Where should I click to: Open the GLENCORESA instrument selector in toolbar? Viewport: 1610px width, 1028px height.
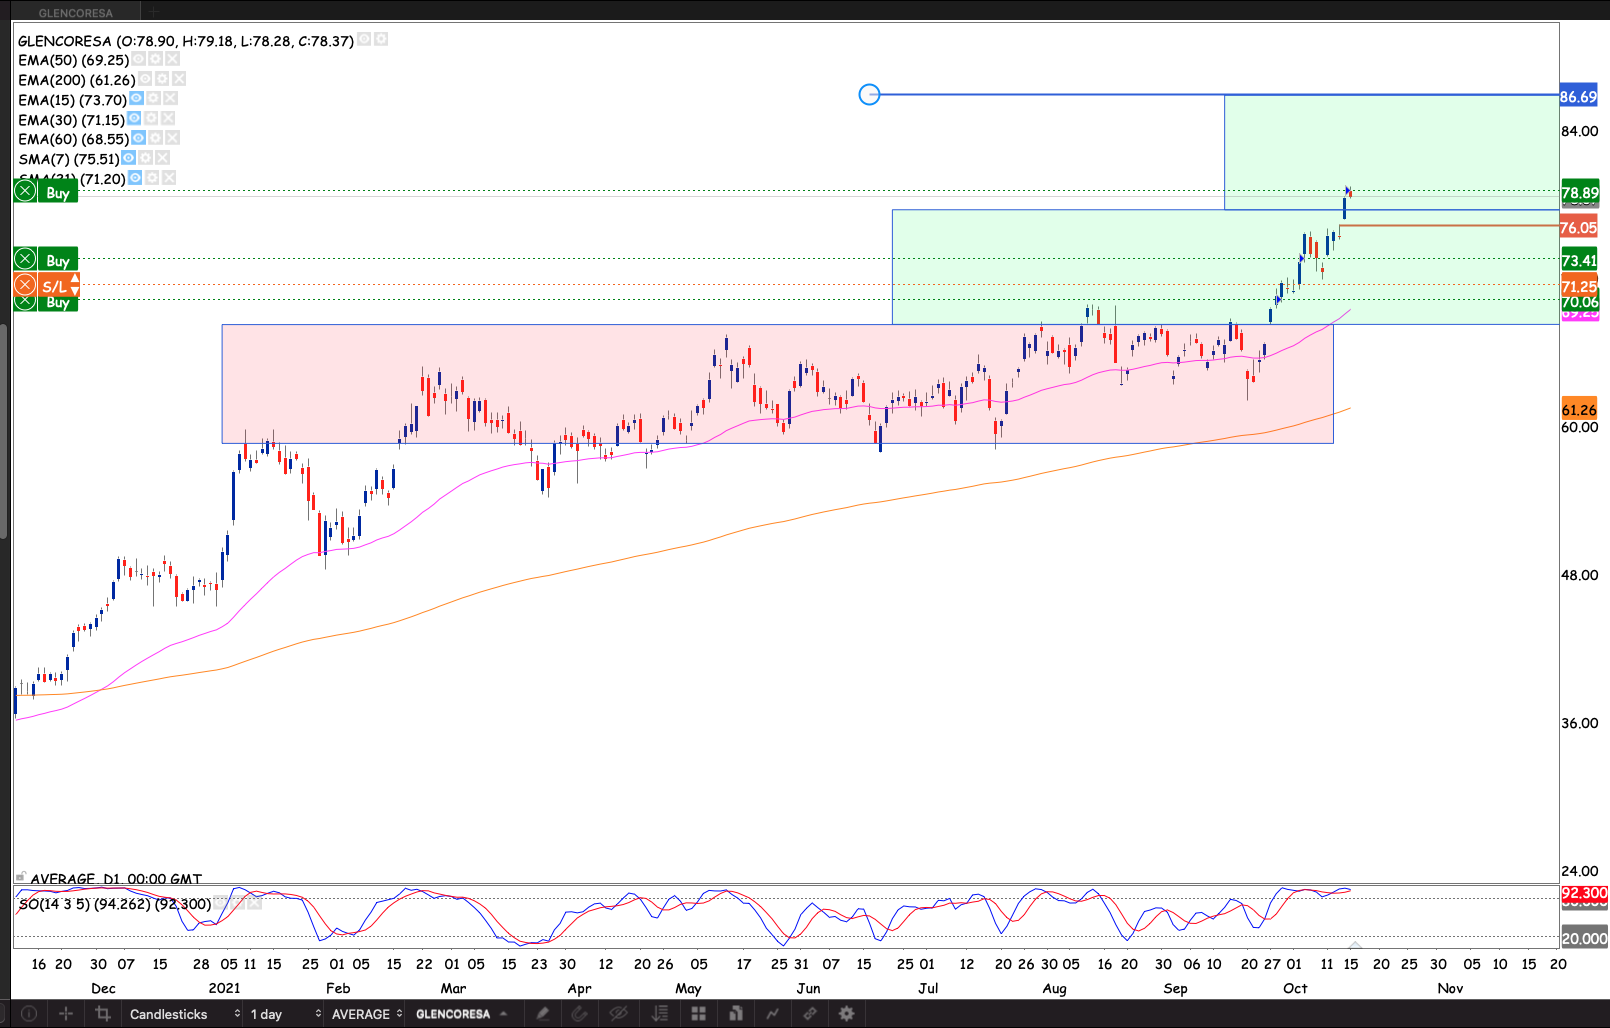tap(460, 1013)
